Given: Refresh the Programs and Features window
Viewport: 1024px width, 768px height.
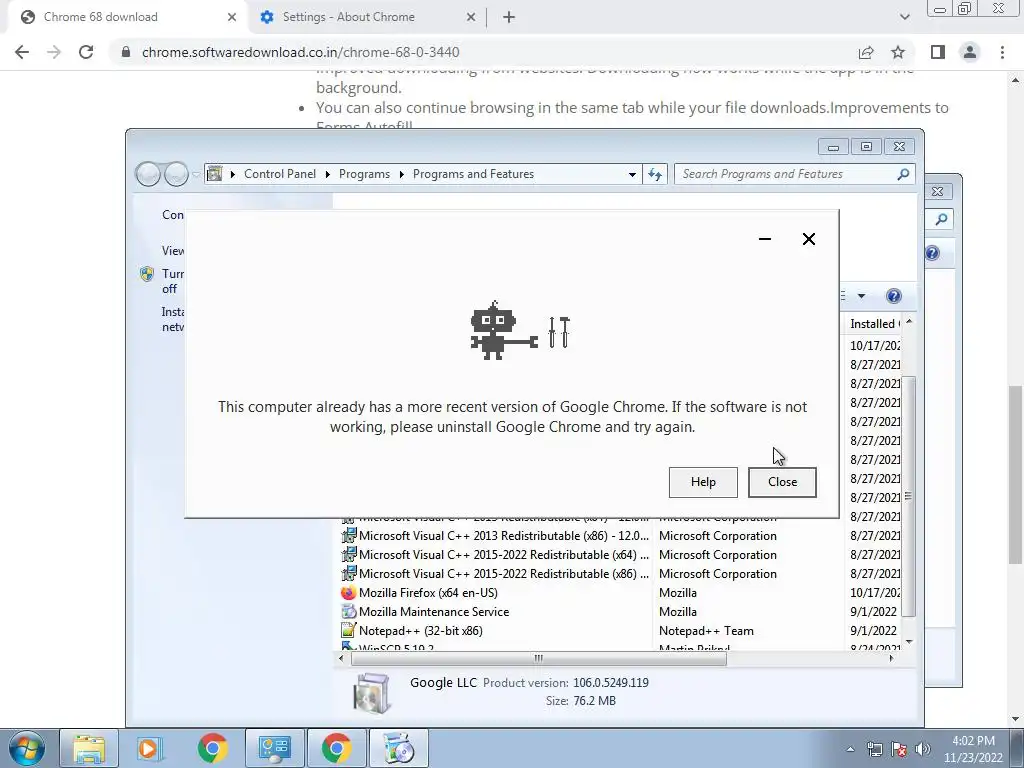Looking at the screenshot, I should pyautogui.click(x=655, y=174).
